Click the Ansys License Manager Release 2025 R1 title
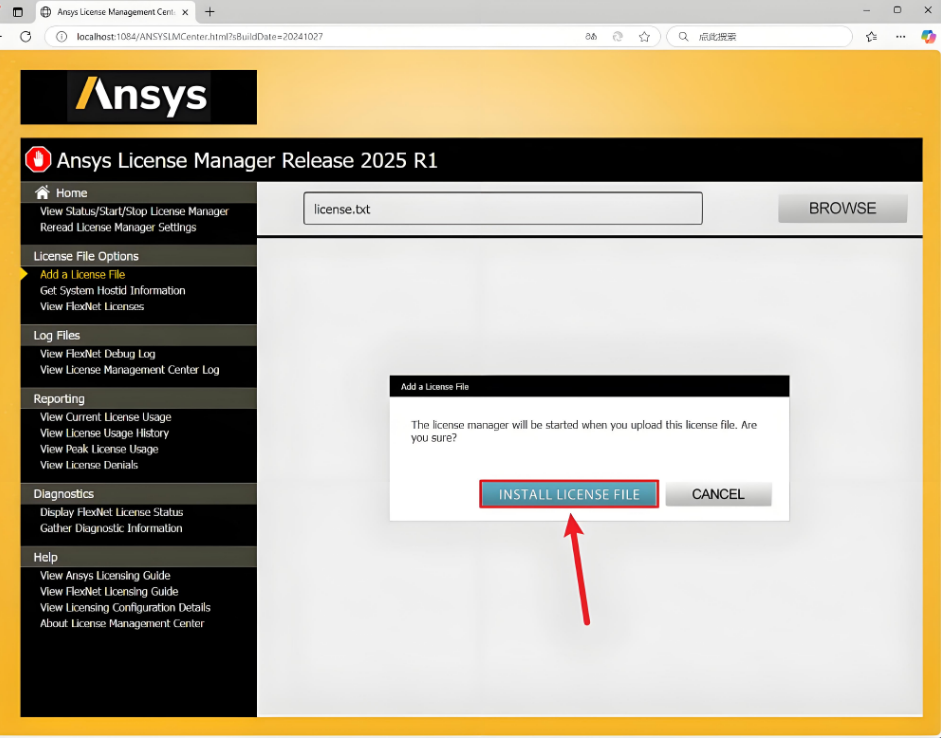The height and width of the screenshot is (738, 941). pos(247,160)
